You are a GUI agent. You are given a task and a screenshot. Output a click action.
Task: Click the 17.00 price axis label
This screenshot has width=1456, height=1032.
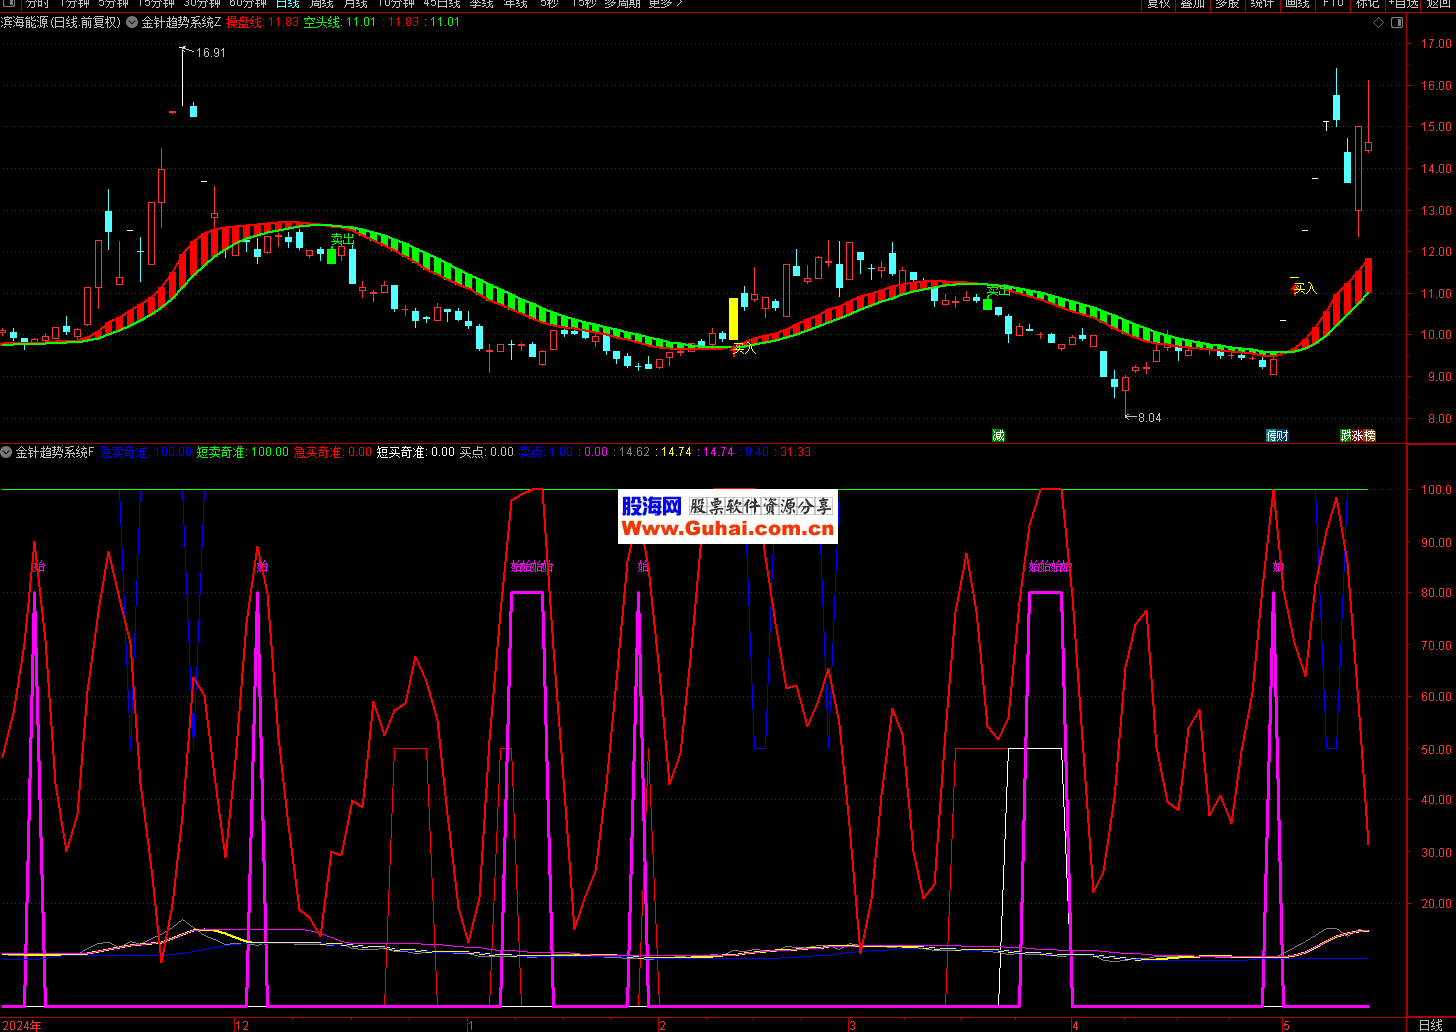point(1436,44)
